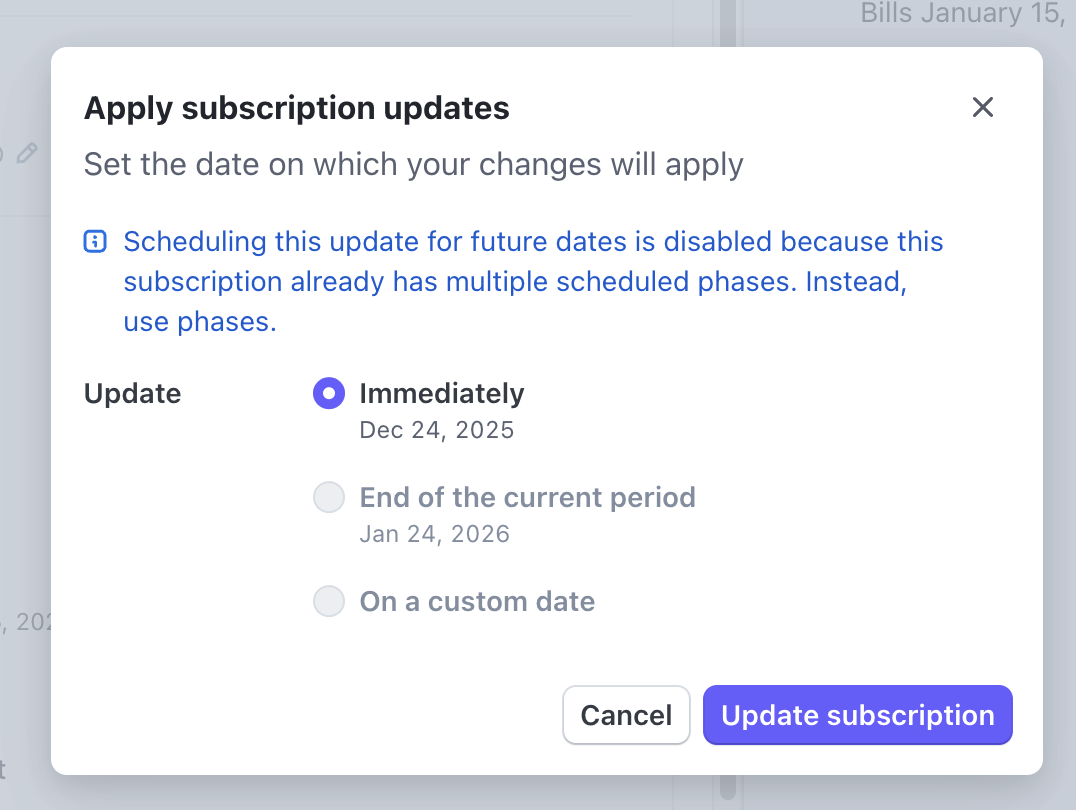Select the Immediately radio button
The height and width of the screenshot is (810, 1076).
[x=329, y=393]
